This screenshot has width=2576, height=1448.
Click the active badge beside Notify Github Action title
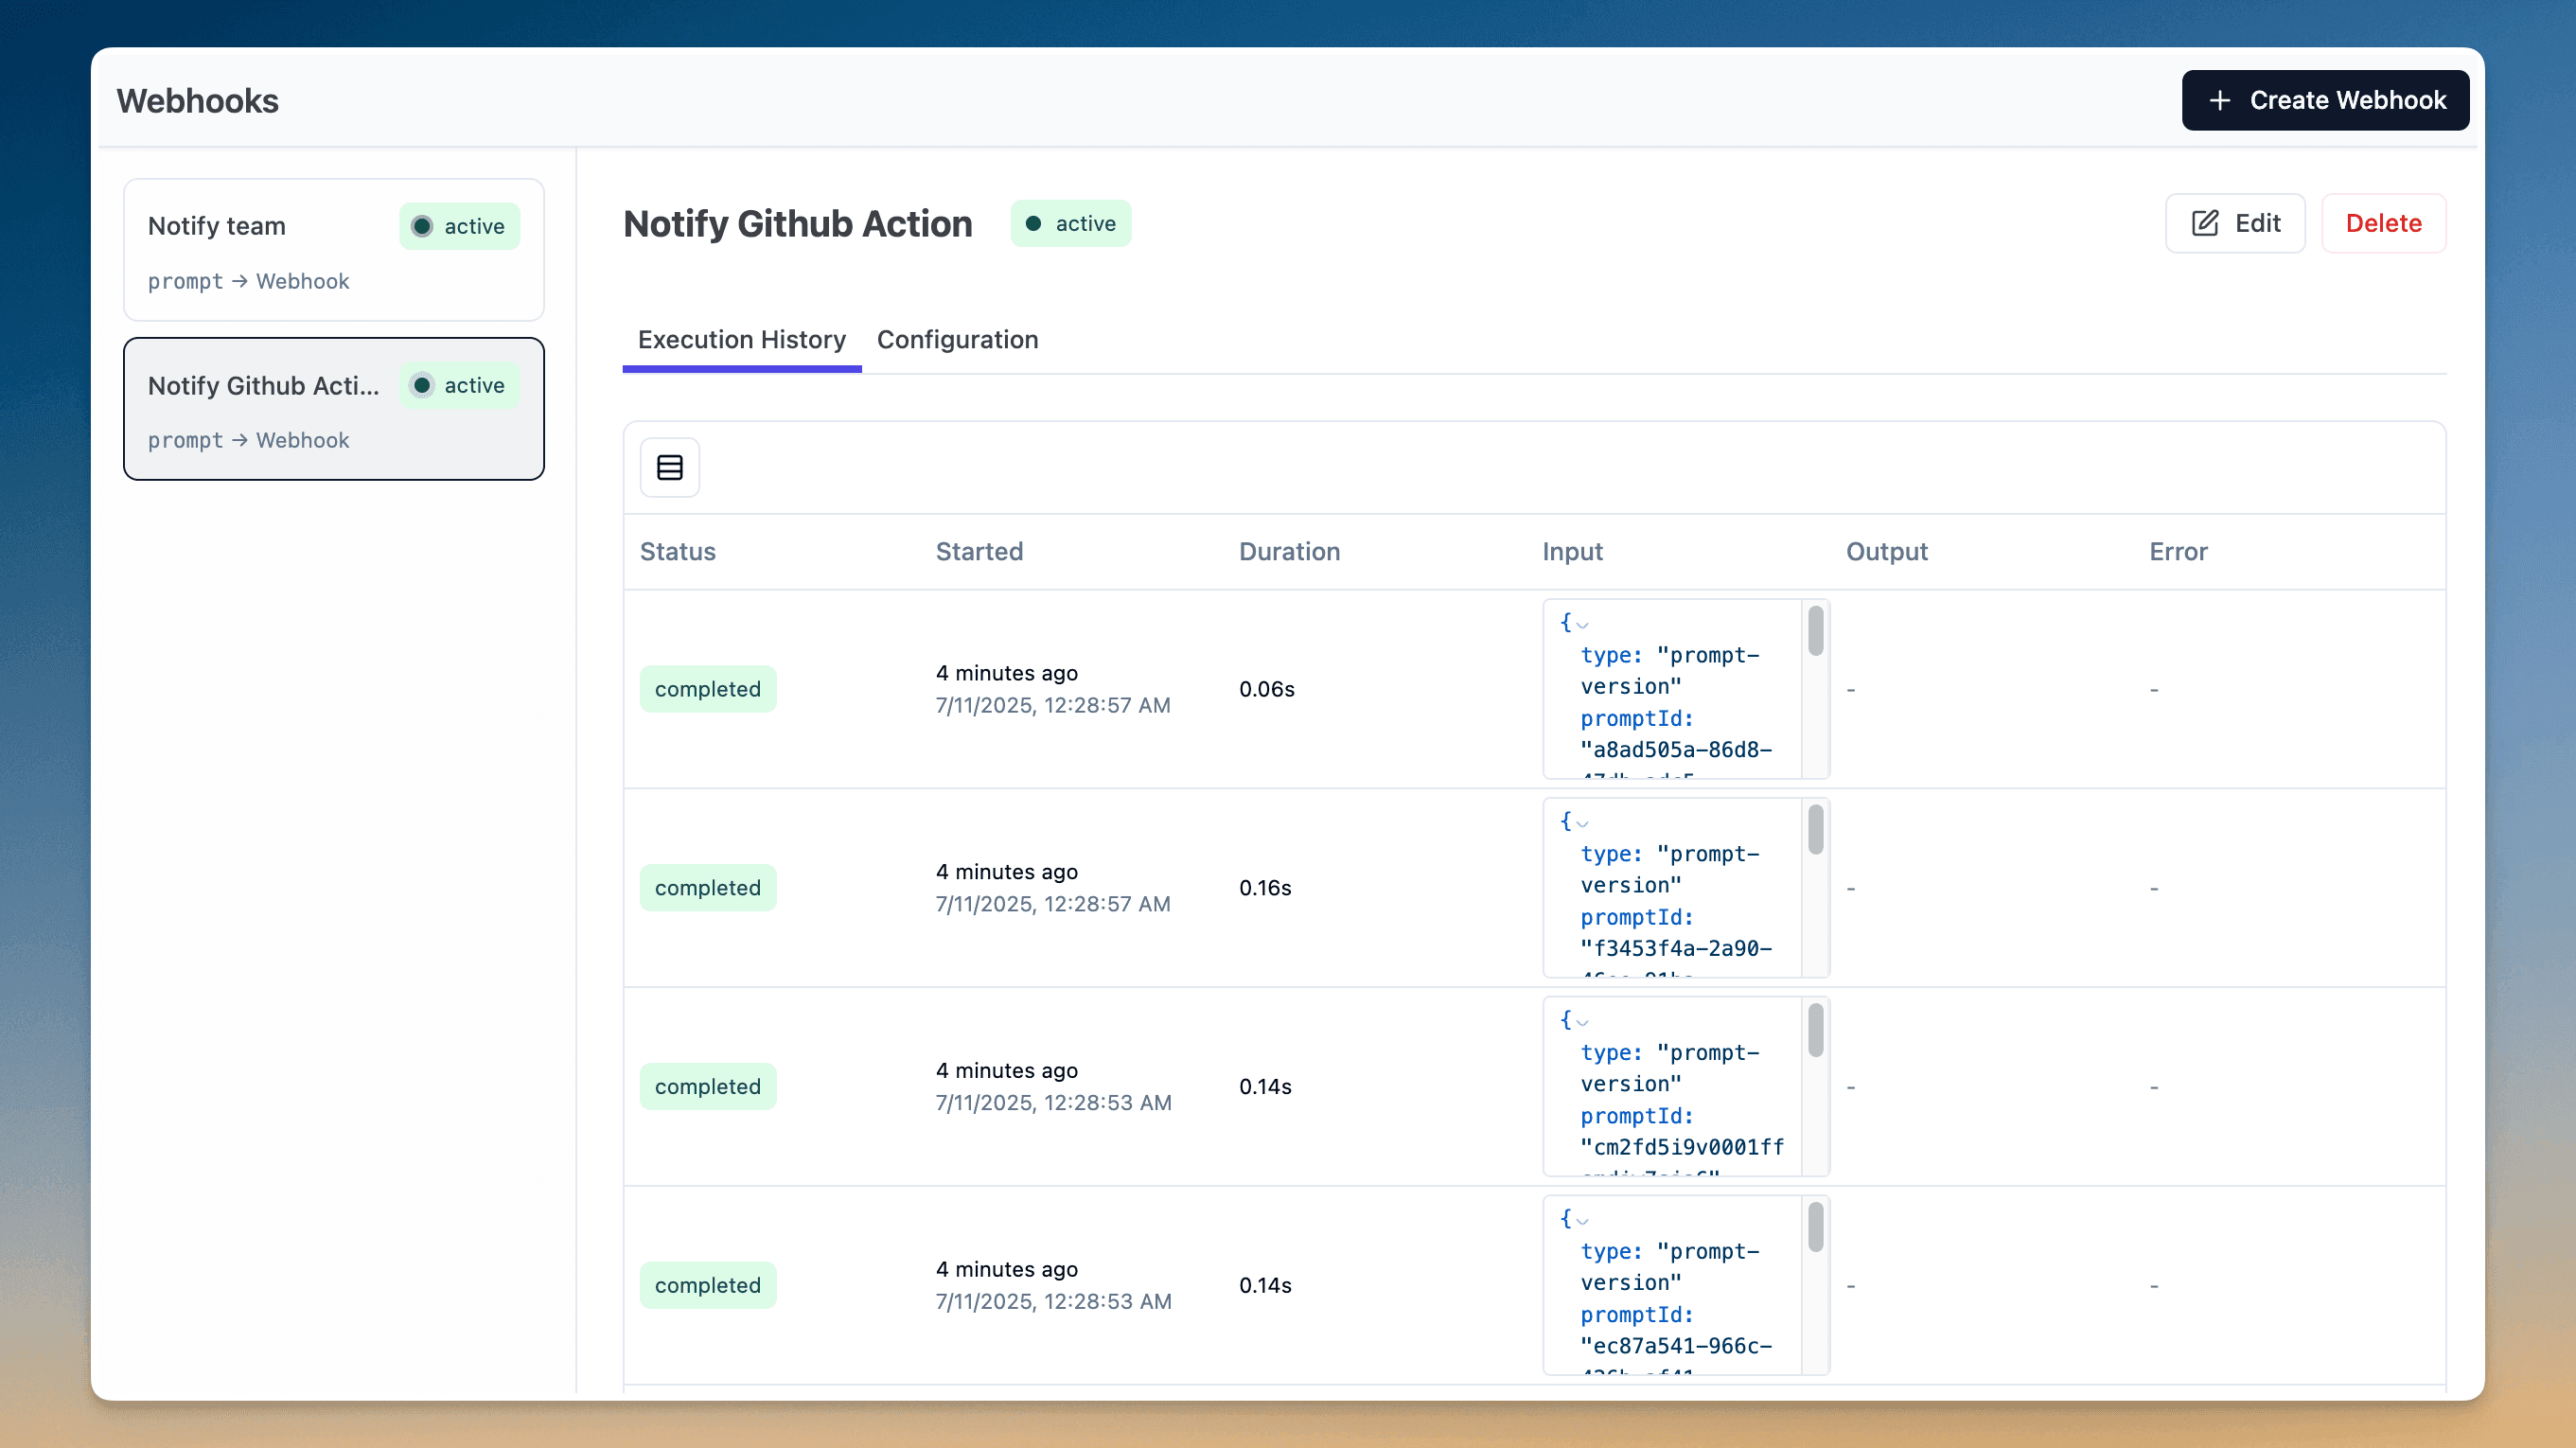coord(1070,223)
